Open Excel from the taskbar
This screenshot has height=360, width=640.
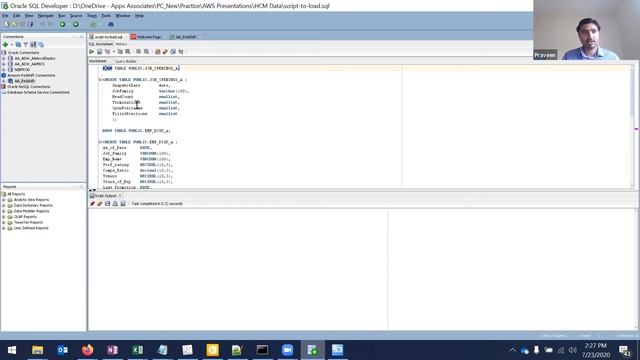pyautogui.click(x=138, y=350)
